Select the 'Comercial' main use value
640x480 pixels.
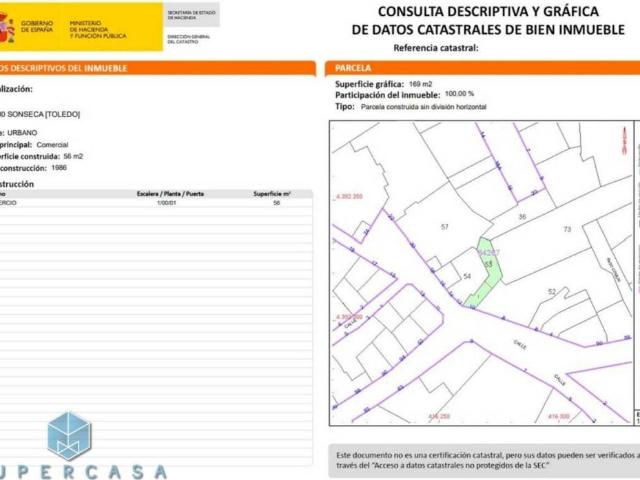point(52,145)
